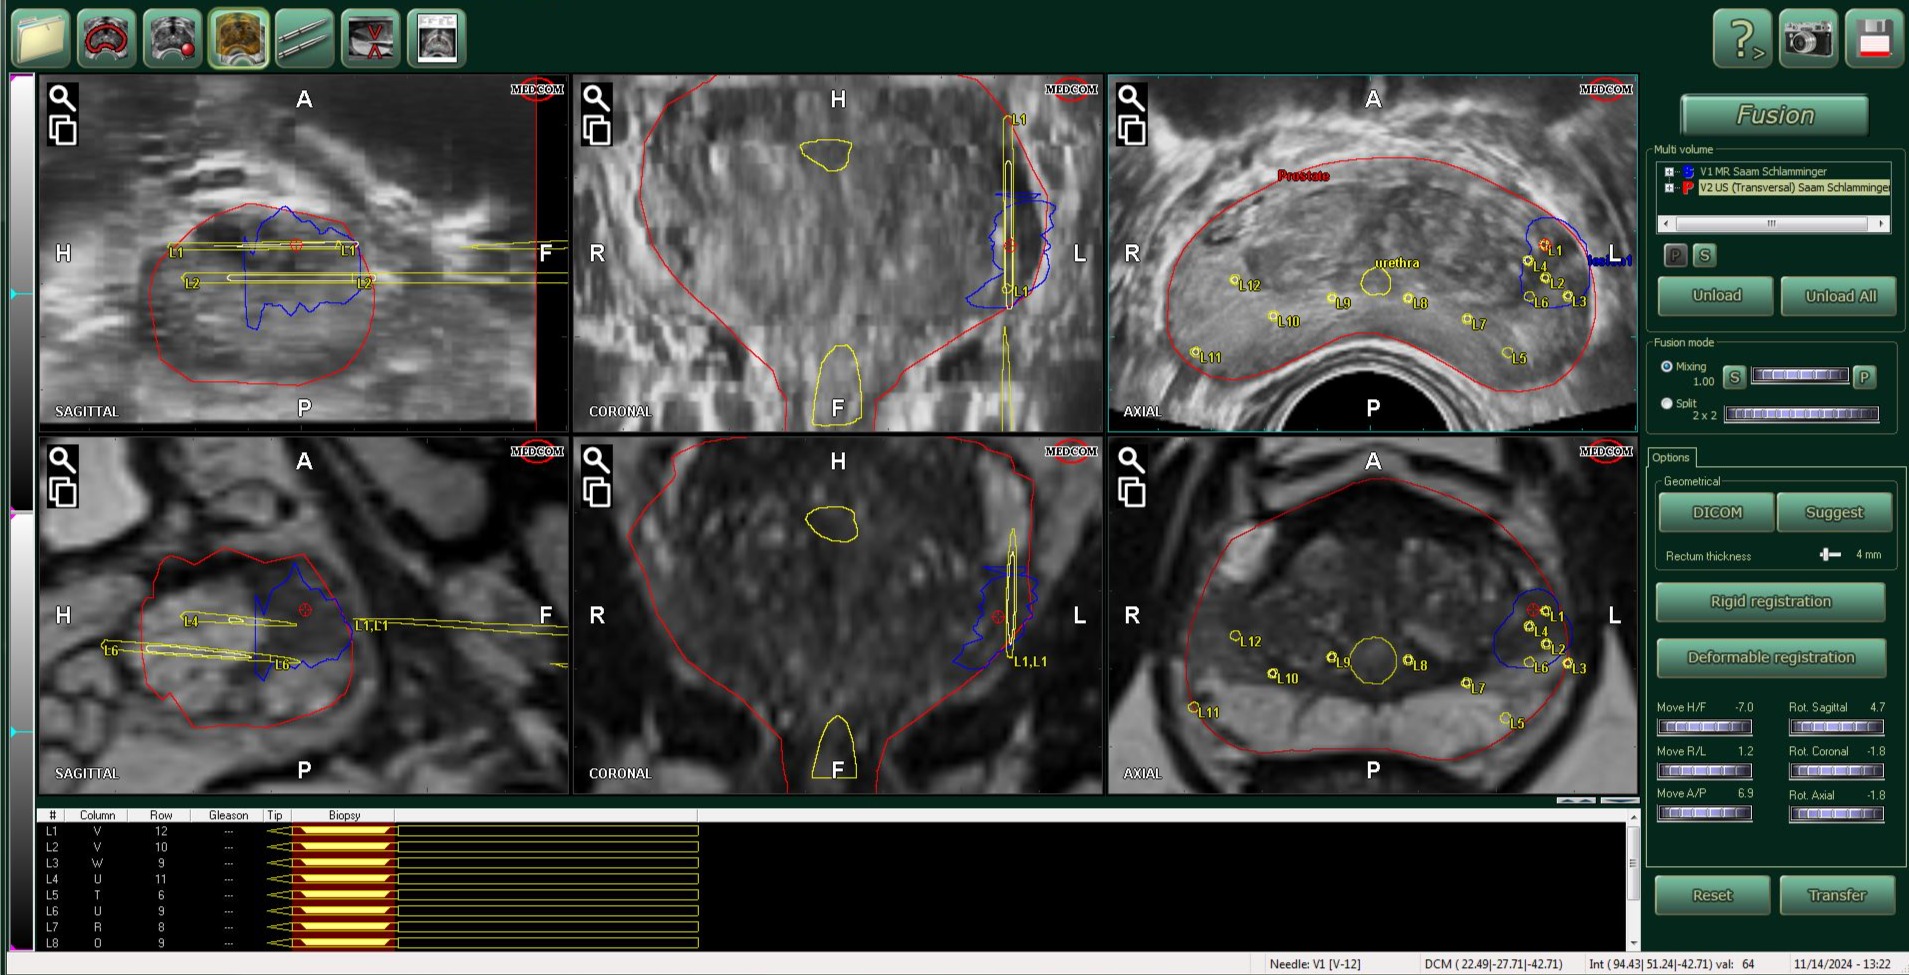Expand the V2 US (Transversal) tree node
This screenshot has width=1909, height=975.
(x=1669, y=188)
